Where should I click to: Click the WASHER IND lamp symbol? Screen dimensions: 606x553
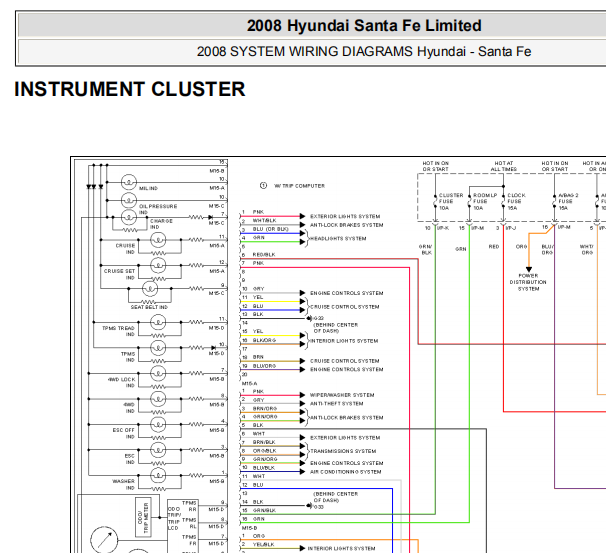pyautogui.click(x=158, y=475)
